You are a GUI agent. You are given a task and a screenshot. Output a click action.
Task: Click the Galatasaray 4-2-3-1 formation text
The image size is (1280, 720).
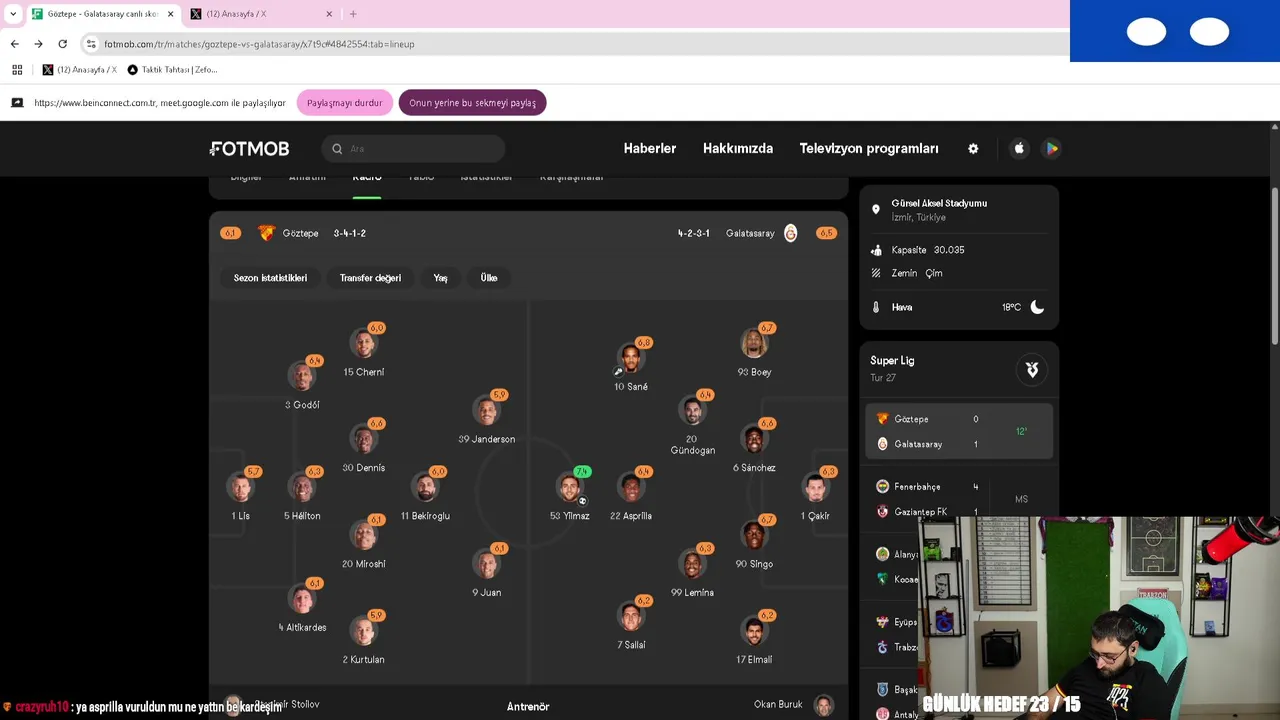(693, 233)
